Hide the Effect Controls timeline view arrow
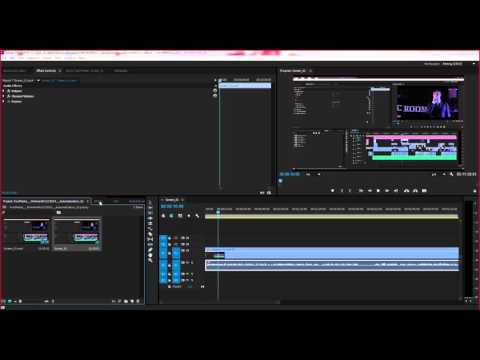 [215, 80]
